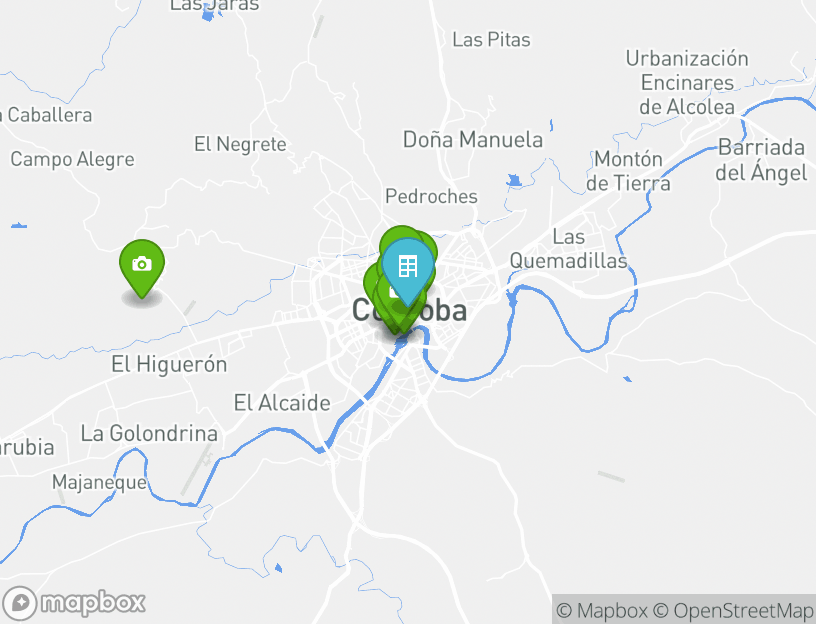Screen dimensions: 816x624
Task: Click the small lake icon near Las Jaras
Action: (208, 14)
